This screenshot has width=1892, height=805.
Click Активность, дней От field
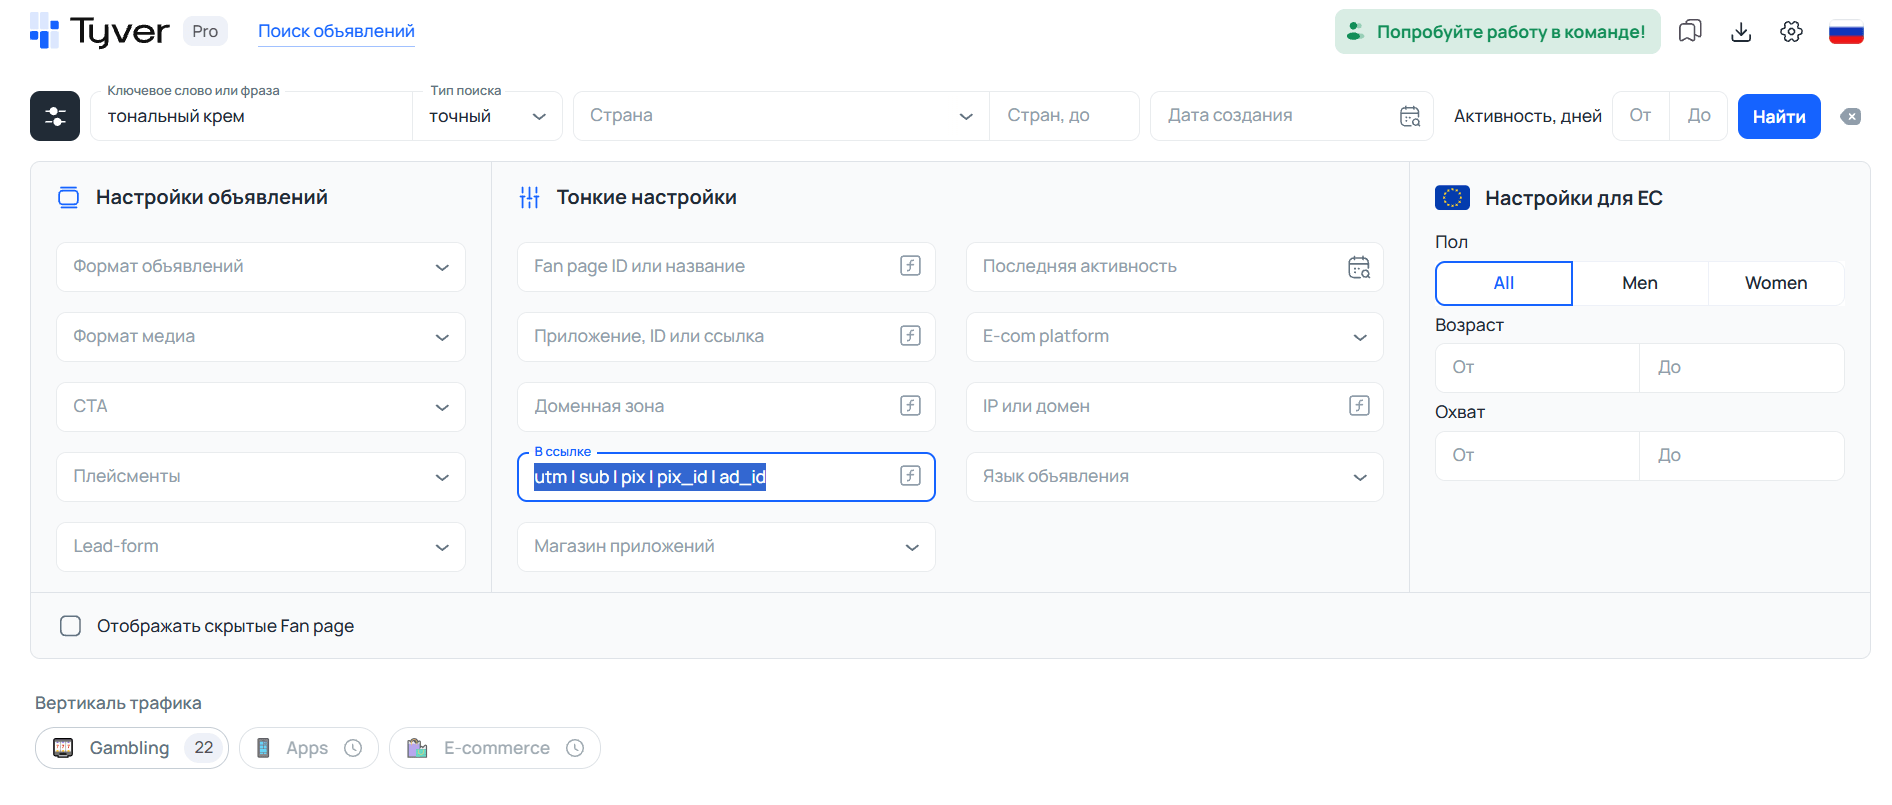[x=1640, y=116]
